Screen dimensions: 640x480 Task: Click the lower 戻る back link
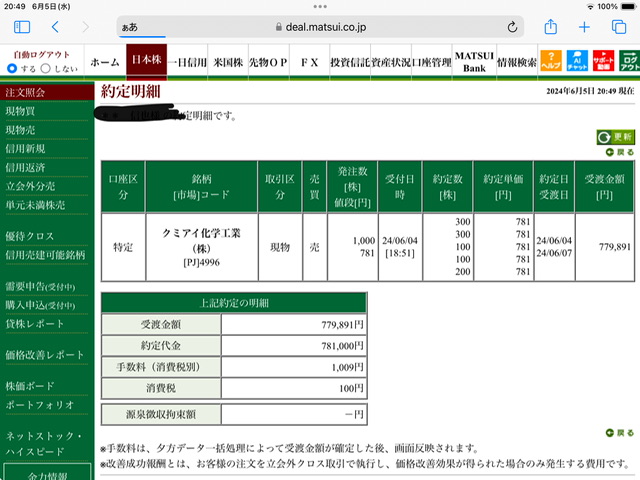[620, 433]
